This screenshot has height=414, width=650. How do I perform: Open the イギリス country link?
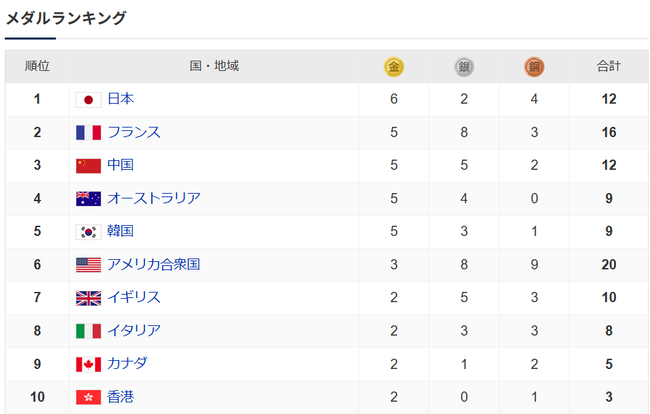pos(134,298)
